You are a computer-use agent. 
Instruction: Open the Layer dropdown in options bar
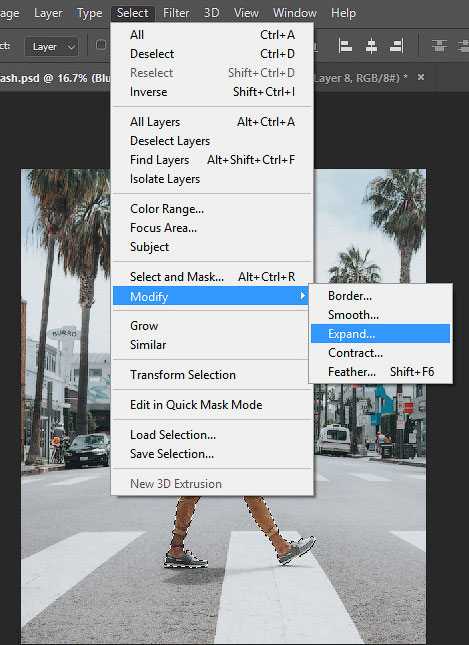click(x=51, y=47)
